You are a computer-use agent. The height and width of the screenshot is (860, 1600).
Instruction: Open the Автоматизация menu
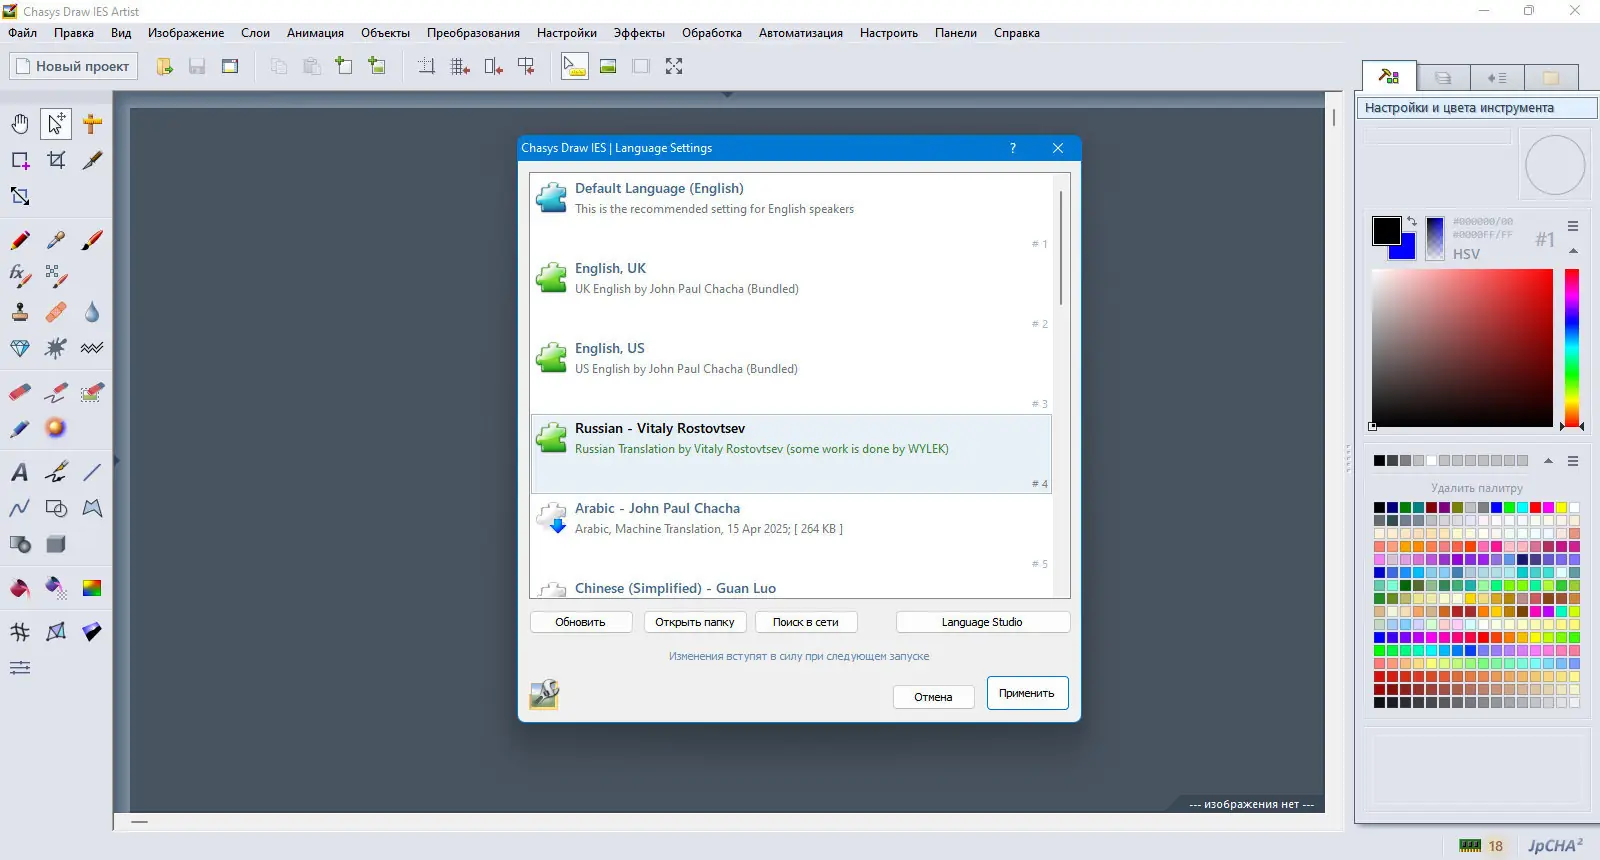coord(801,33)
